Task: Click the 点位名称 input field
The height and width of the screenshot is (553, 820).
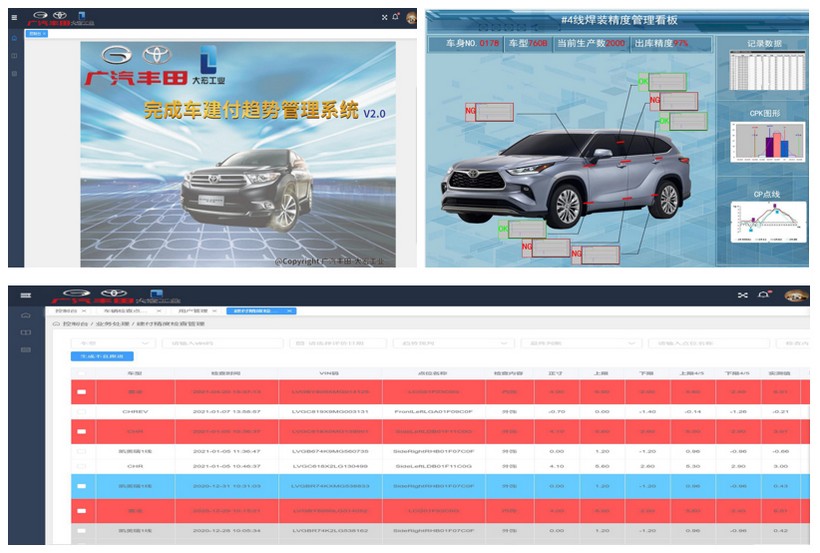Action: point(709,343)
